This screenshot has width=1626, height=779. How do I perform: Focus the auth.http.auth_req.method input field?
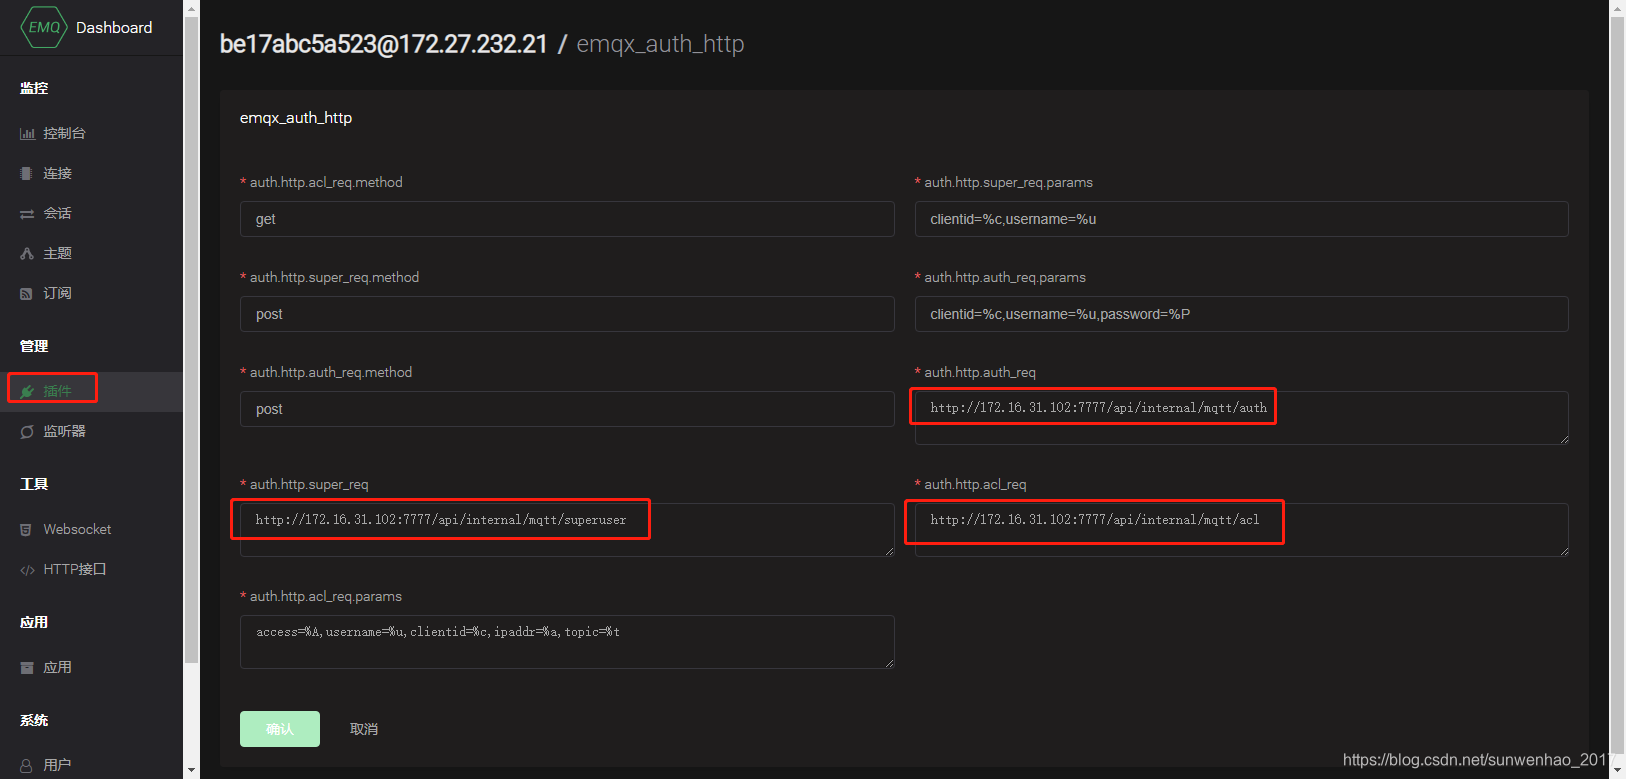567,409
